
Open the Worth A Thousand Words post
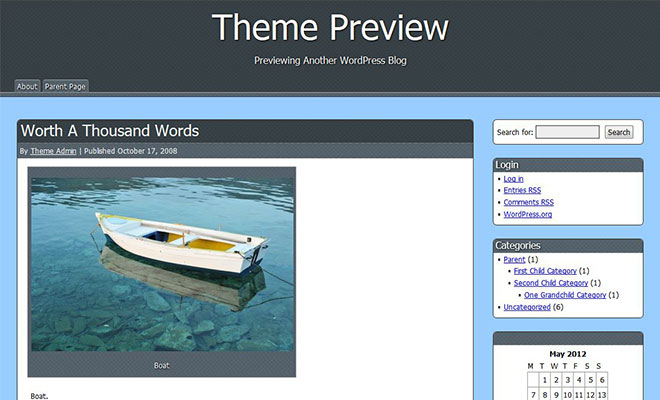110,131
